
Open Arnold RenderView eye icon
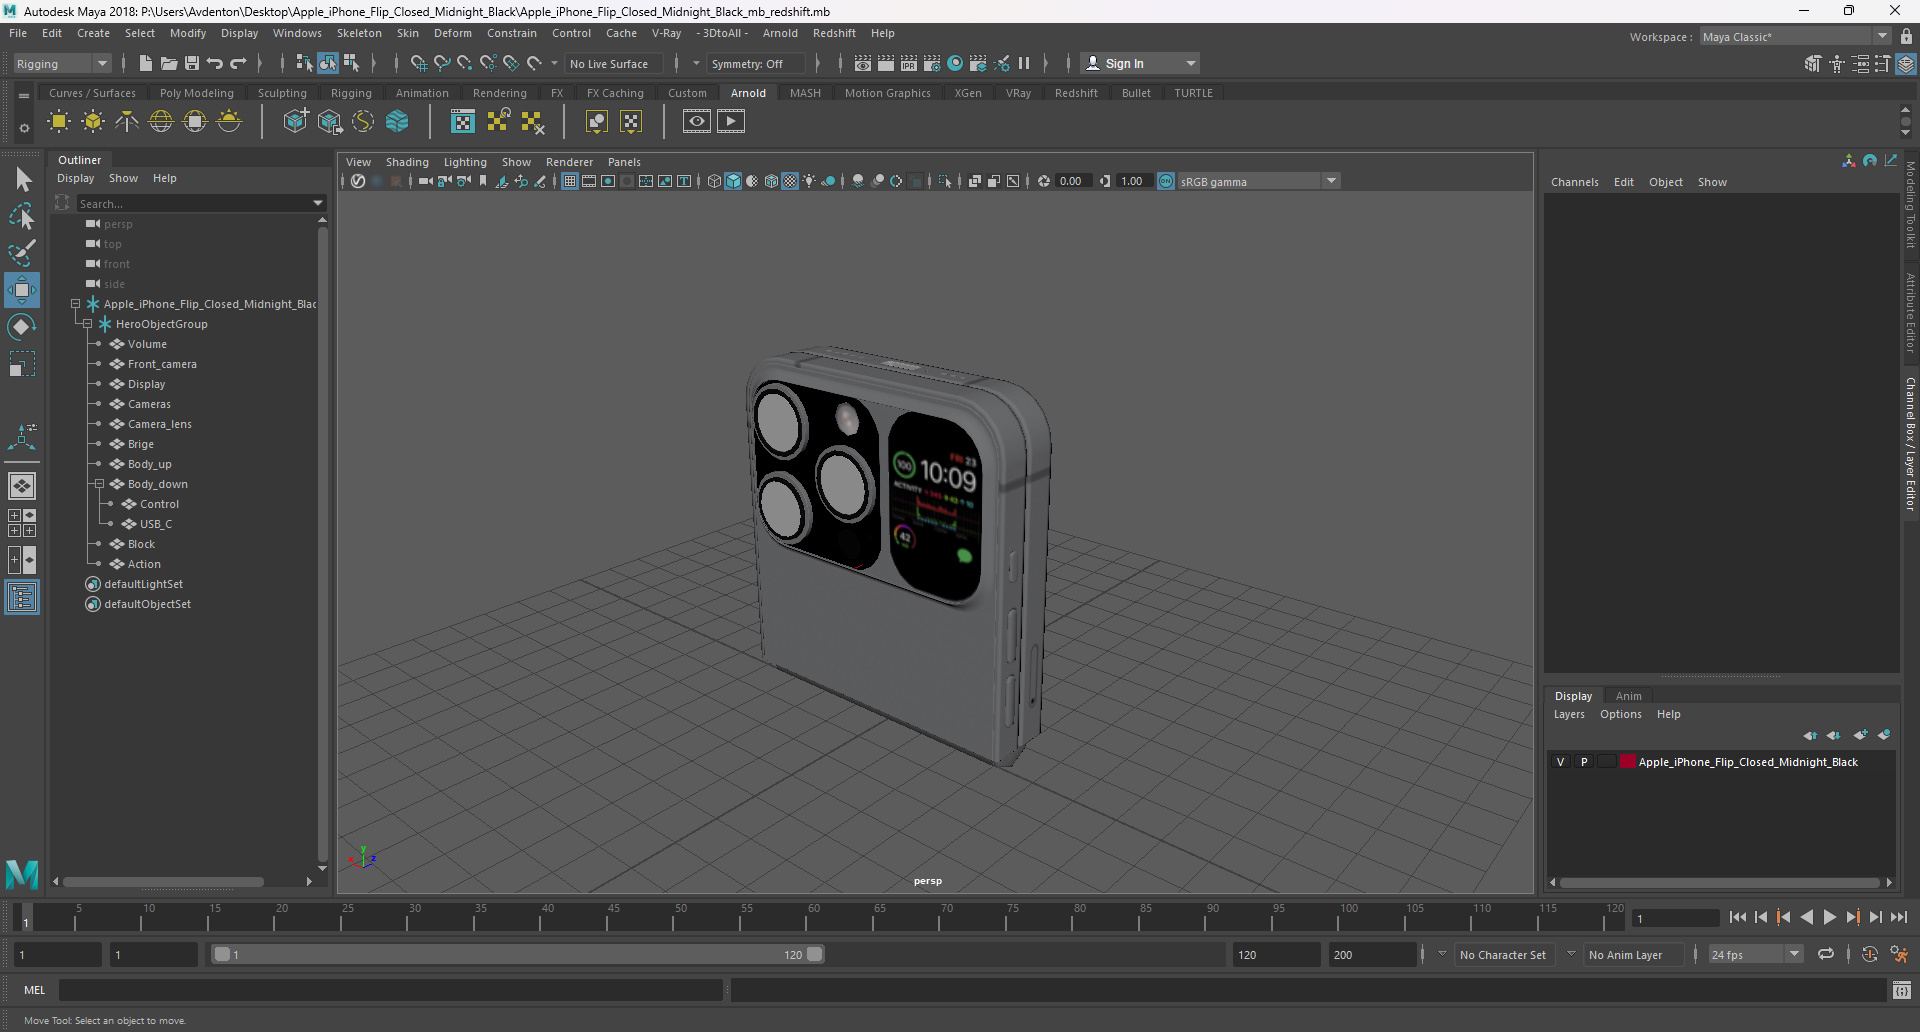pyautogui.click(x=697, y=122)
